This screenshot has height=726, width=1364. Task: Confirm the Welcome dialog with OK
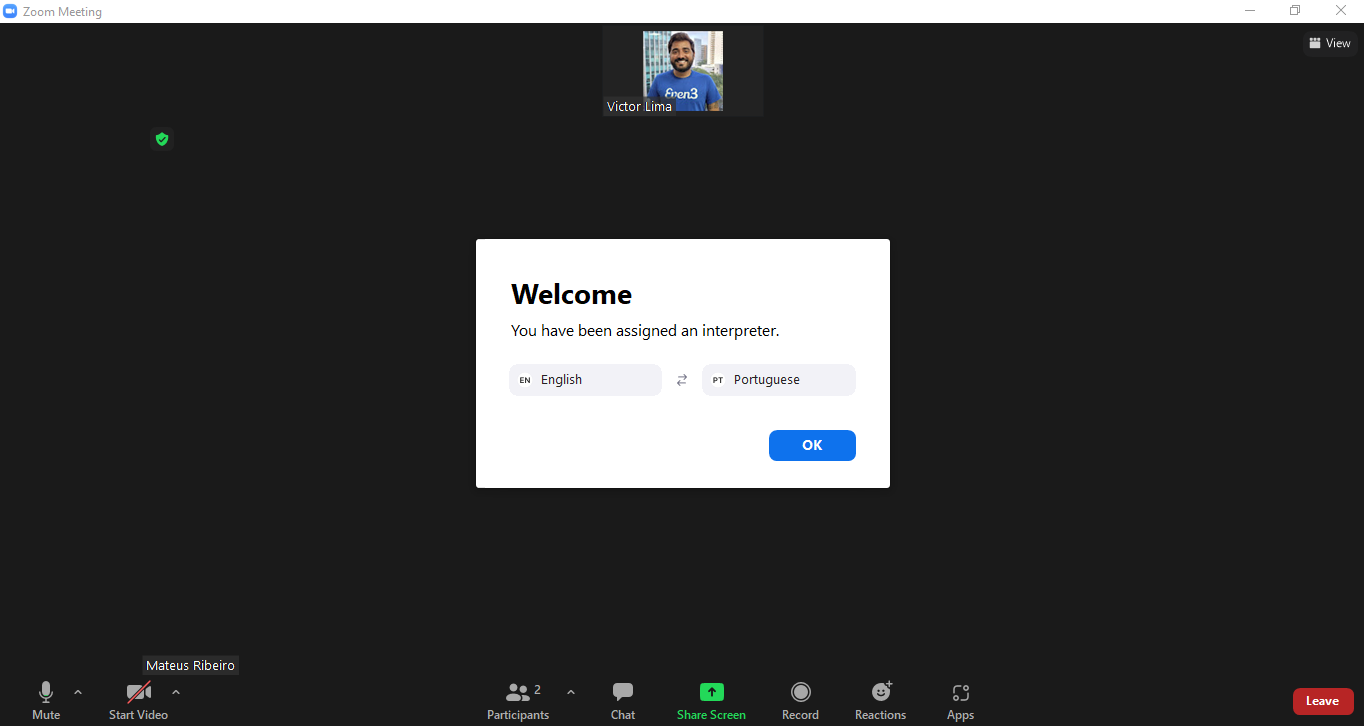pos(812,445)
